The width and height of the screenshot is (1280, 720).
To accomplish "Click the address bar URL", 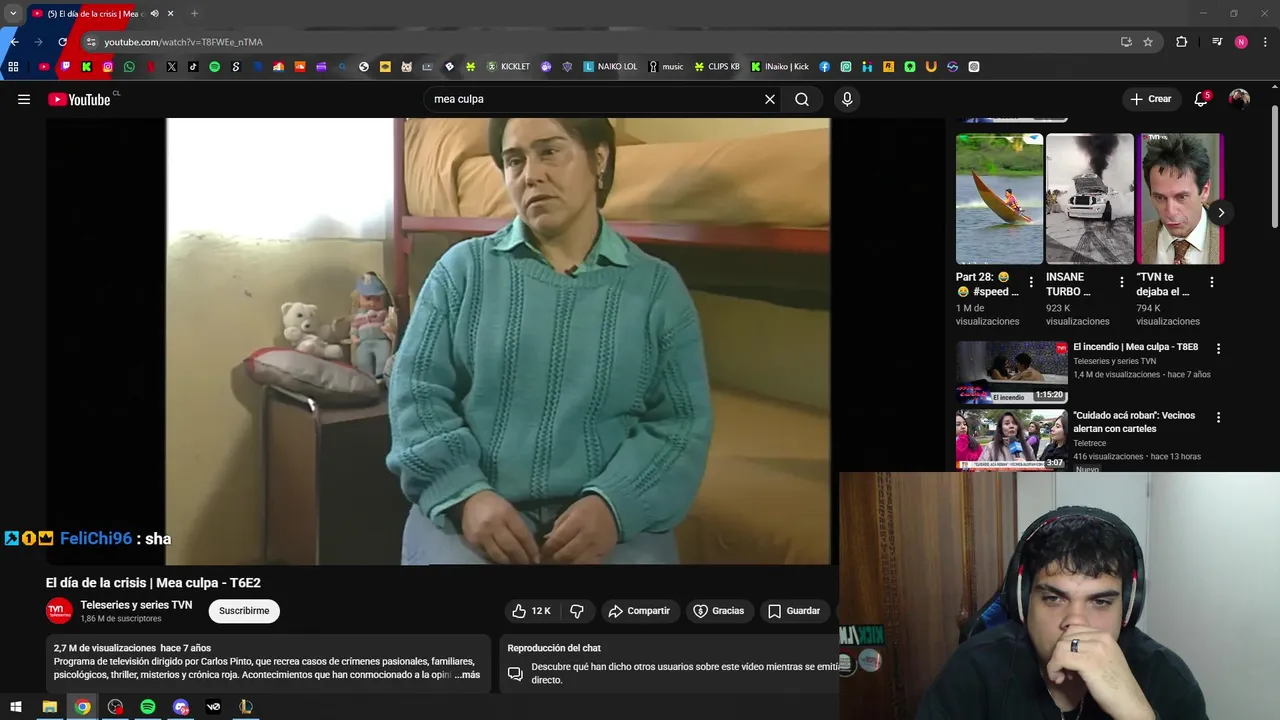I will 183,42.
